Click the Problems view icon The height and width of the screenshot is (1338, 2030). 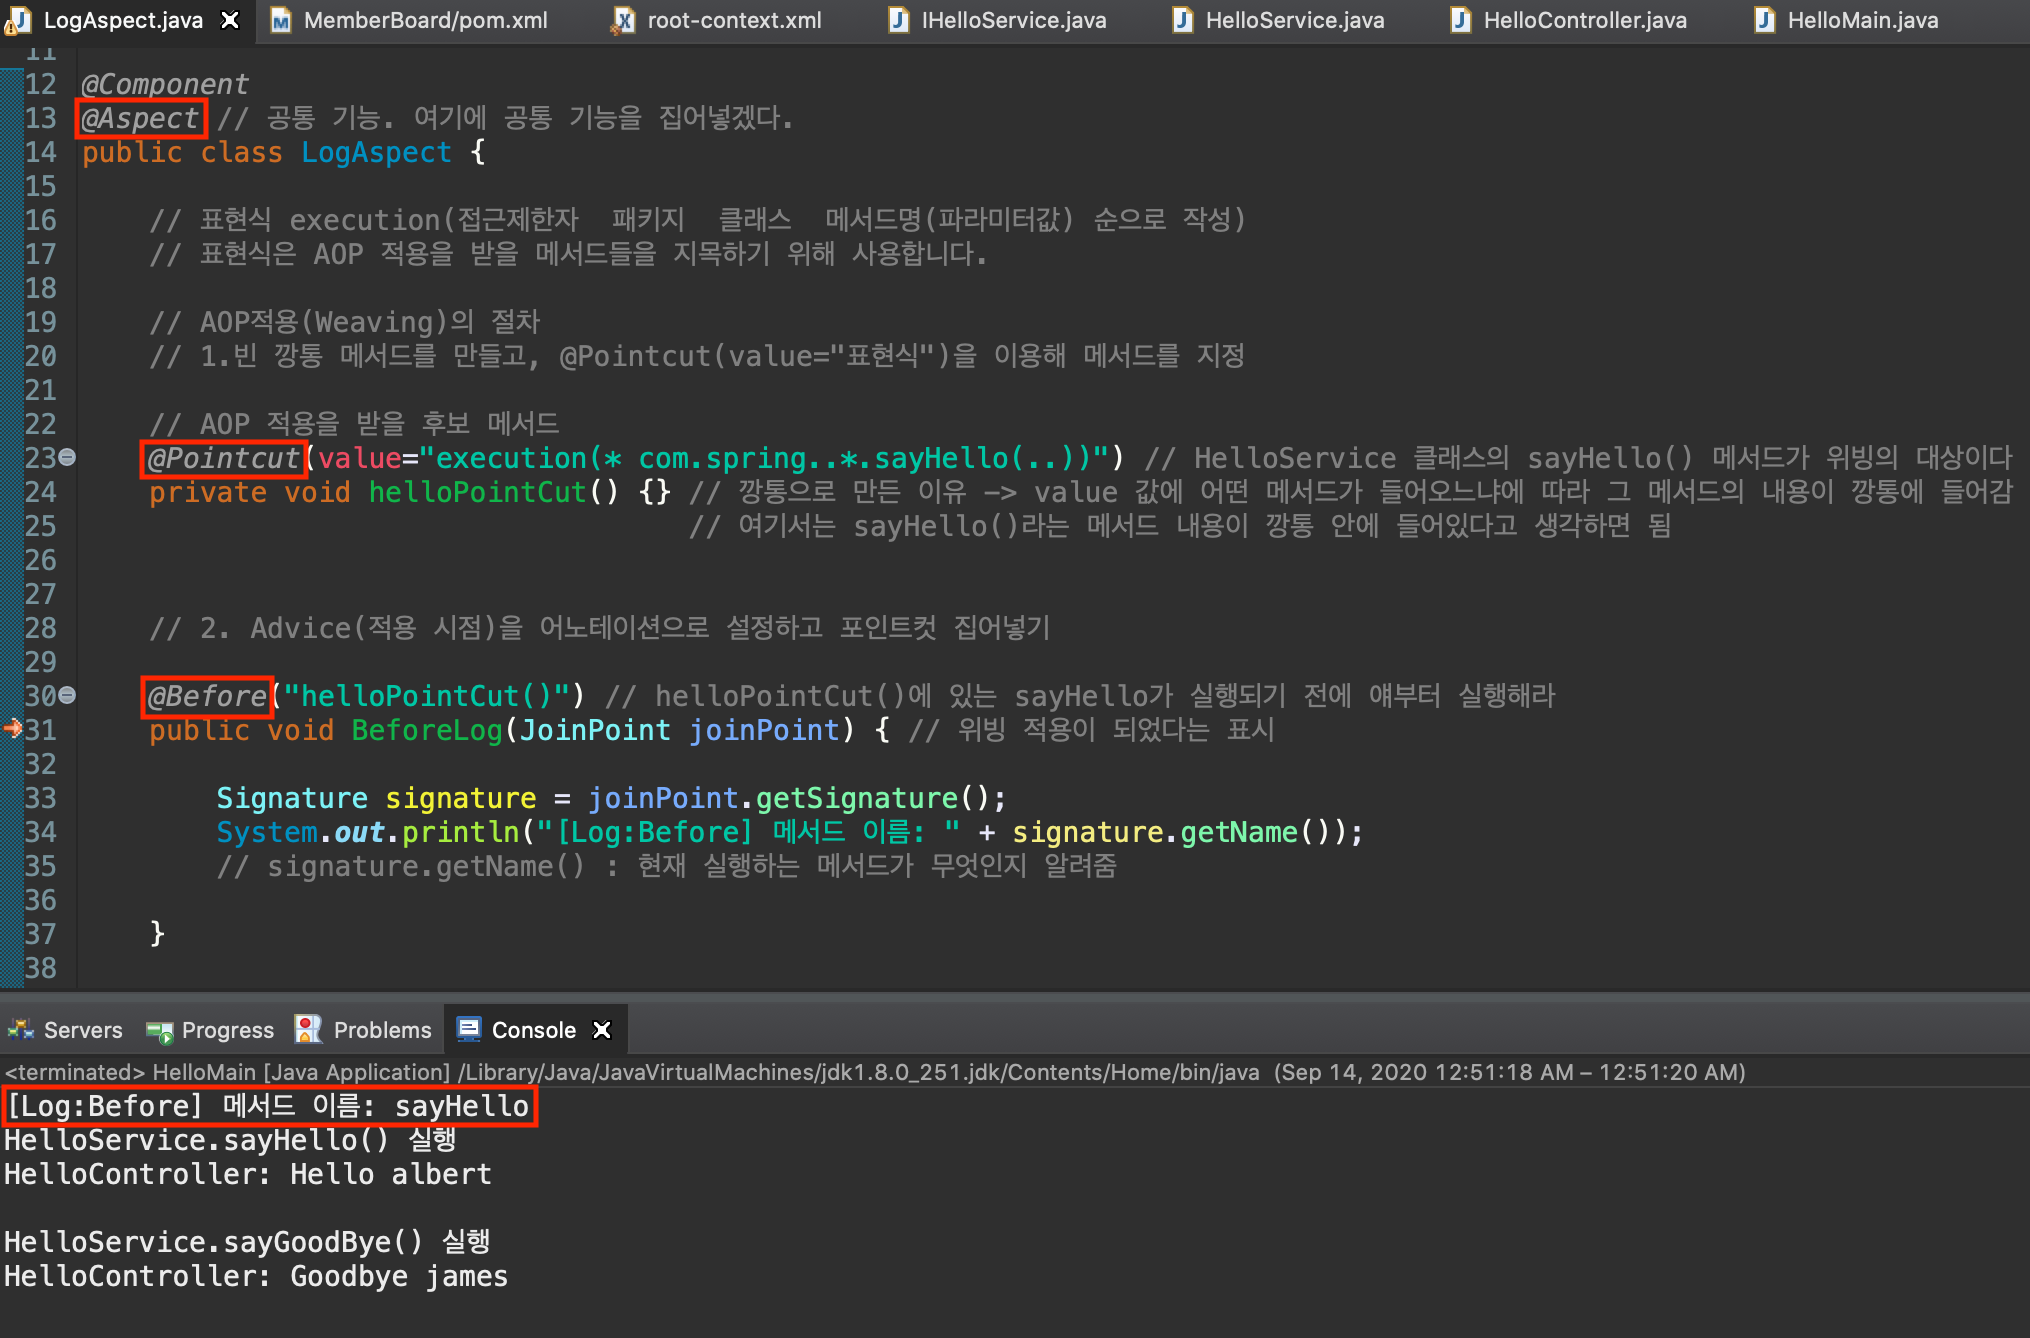tap(309, 1029)
